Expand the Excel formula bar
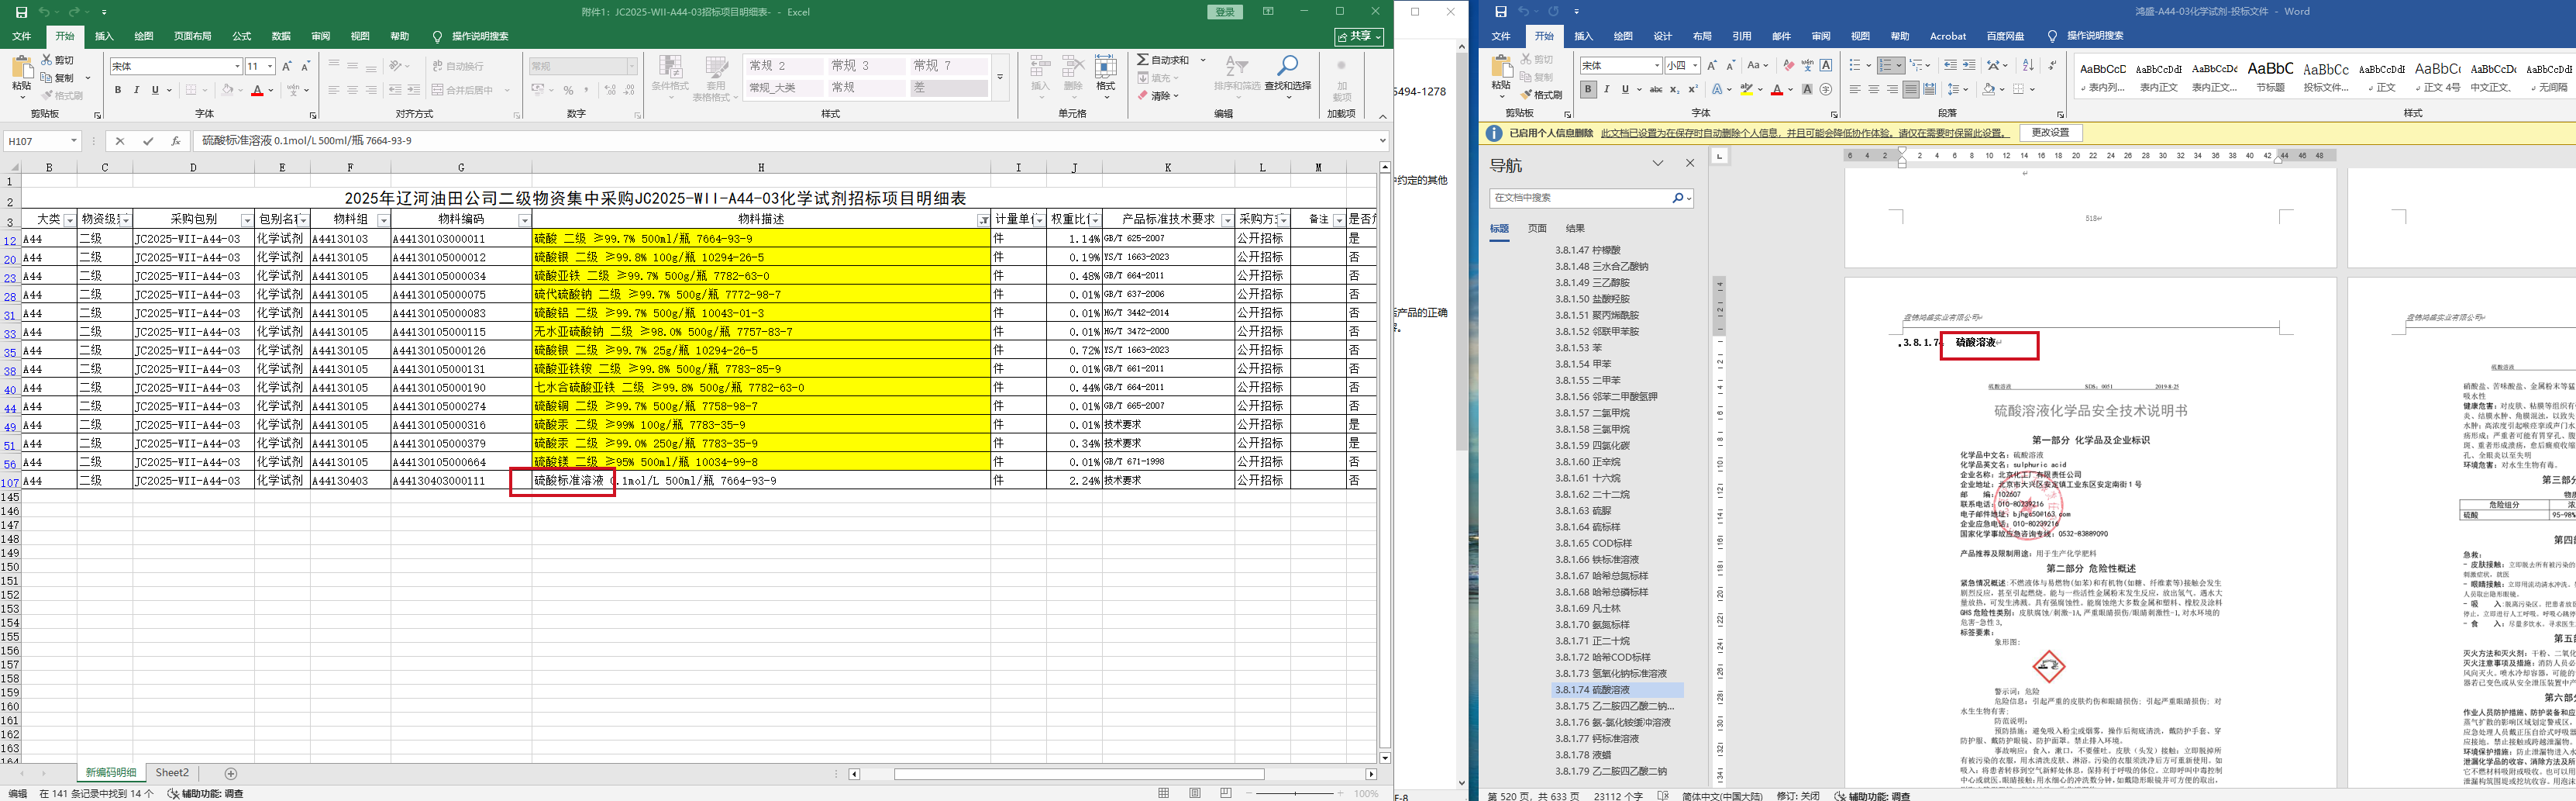2576x801 pixels. [1383, 141]
